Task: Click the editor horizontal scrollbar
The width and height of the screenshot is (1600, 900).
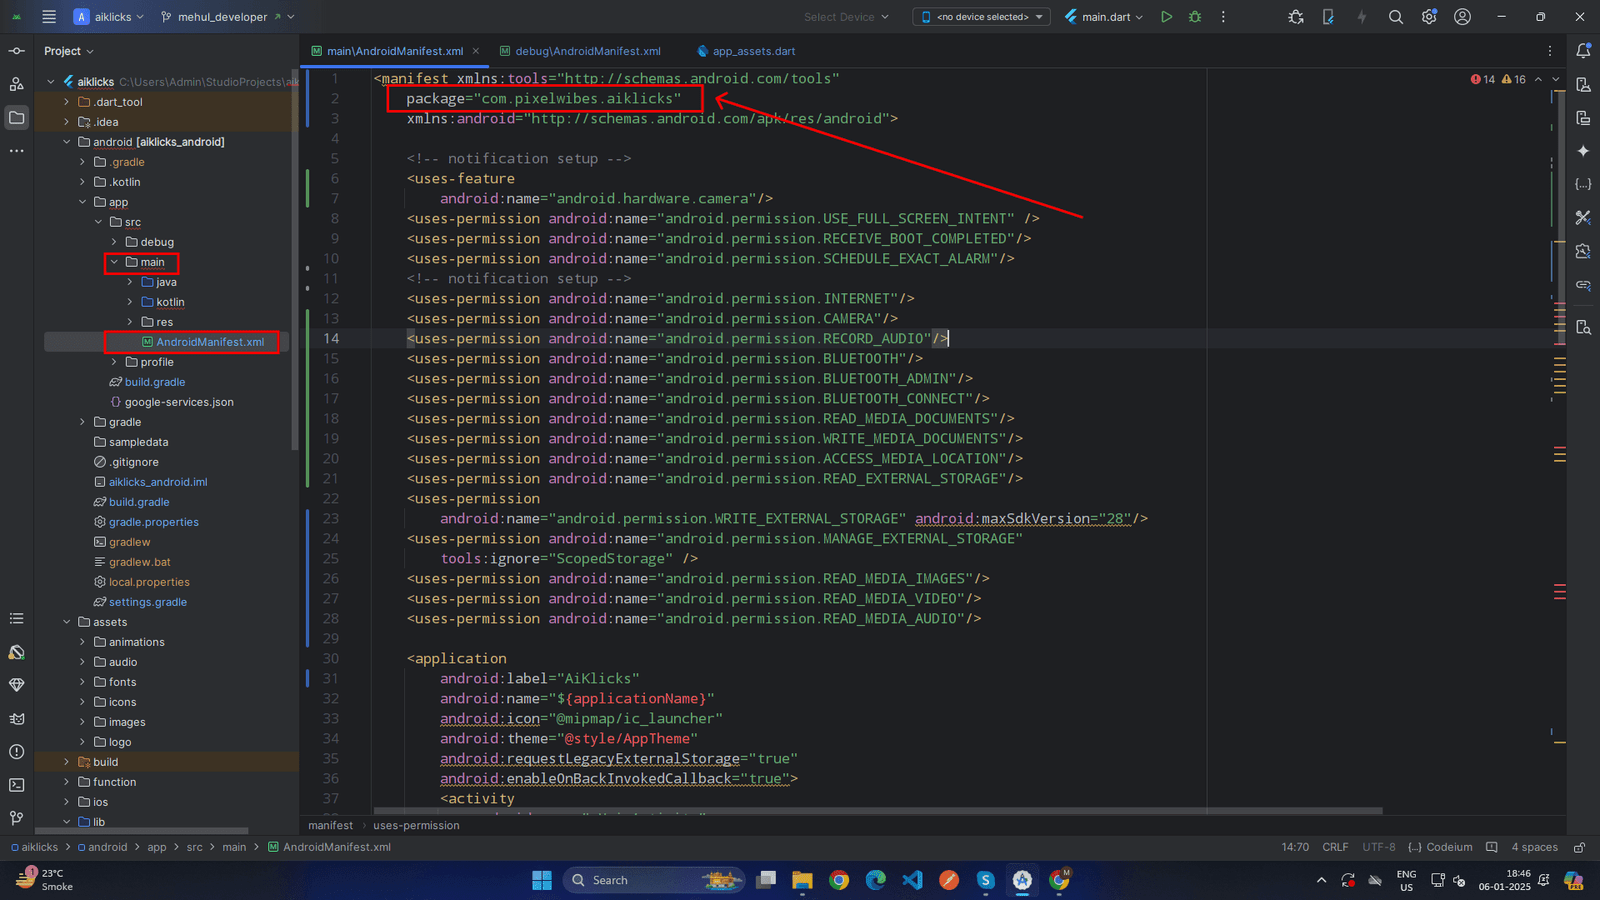Action: 877,811
